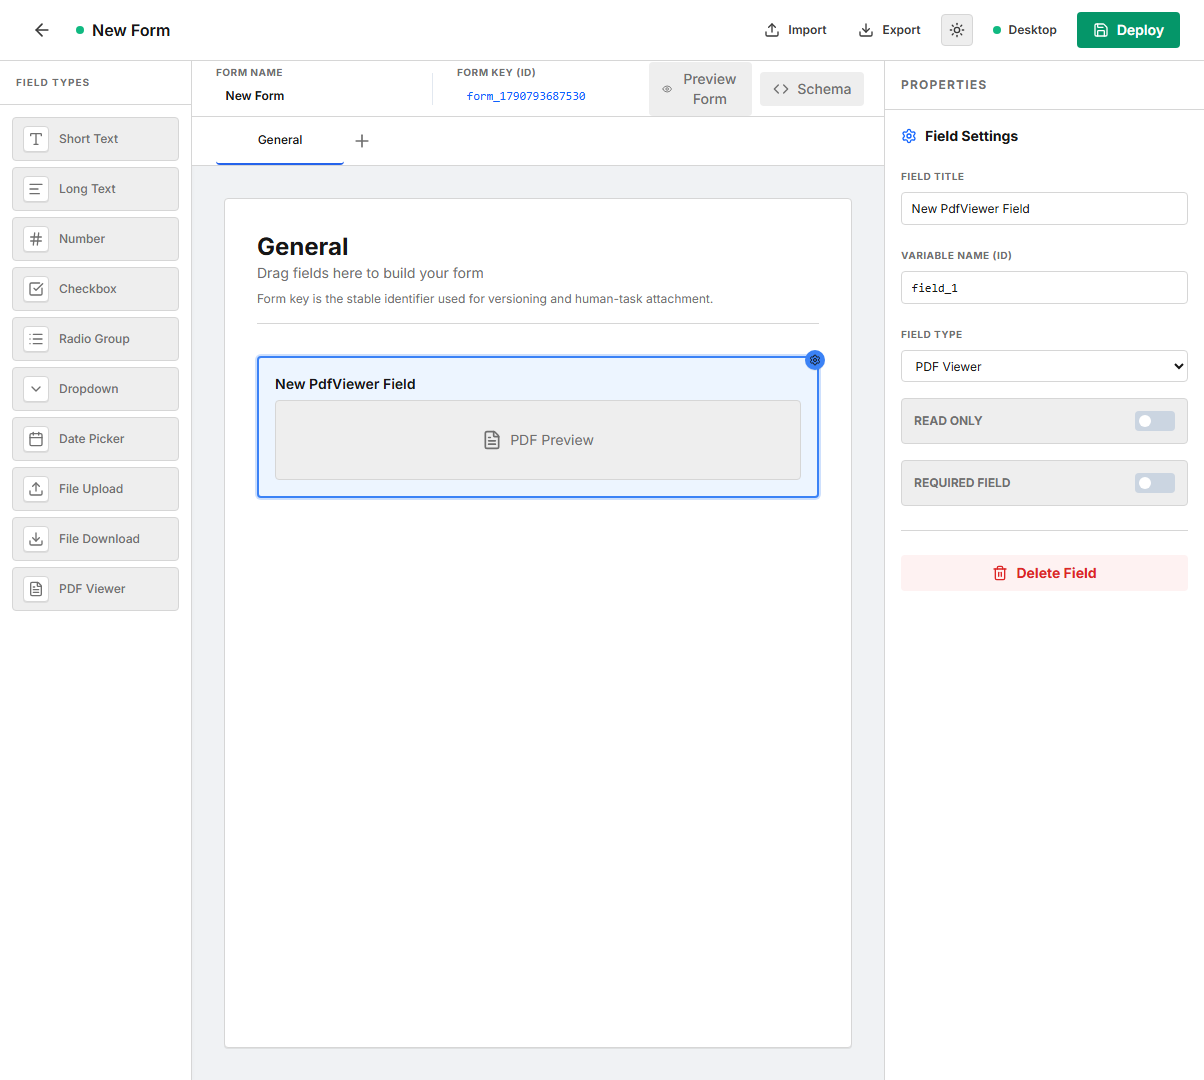Toggle the Read Only switch

pos(1155,421)
